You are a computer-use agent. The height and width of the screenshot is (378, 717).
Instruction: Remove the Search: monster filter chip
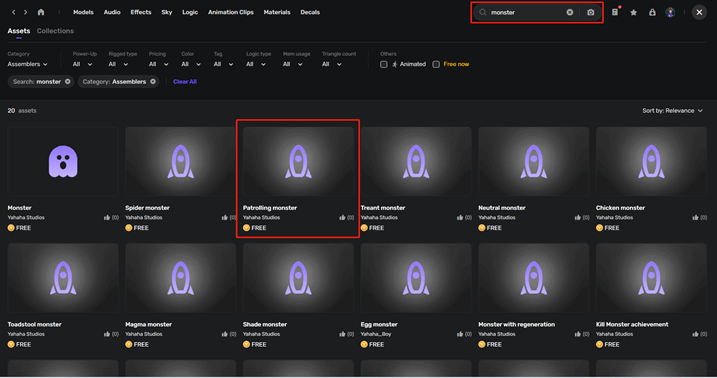pos(68,81)
